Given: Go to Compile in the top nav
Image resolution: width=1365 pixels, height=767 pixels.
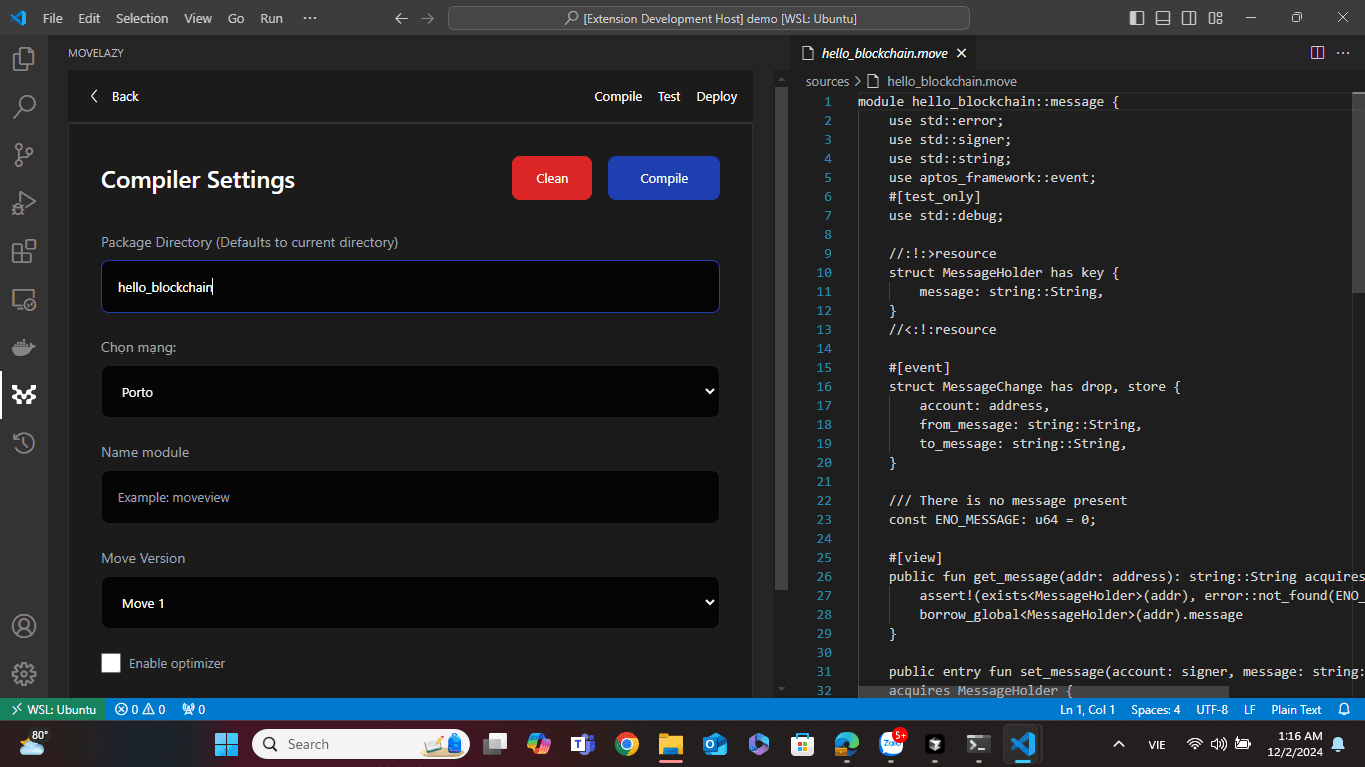Looking at the screenshot, I should tap(618, 97).
